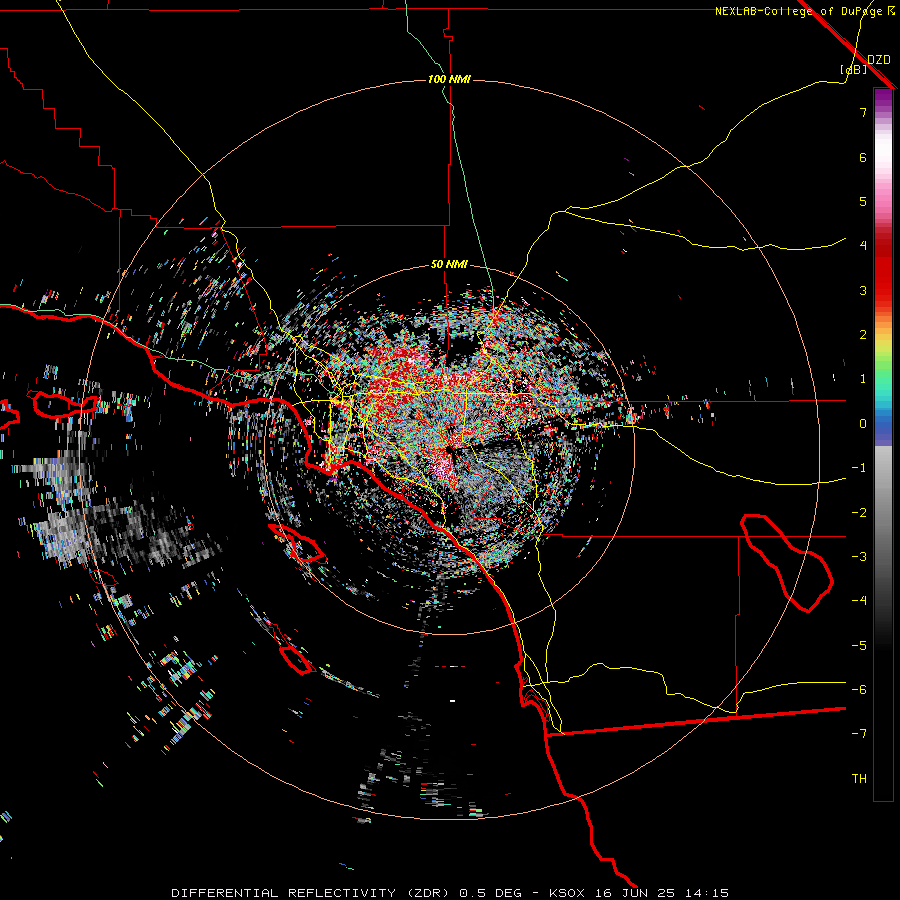Click the scale value 5
Screen dimensions: 900x900
[x=863, y=201]
